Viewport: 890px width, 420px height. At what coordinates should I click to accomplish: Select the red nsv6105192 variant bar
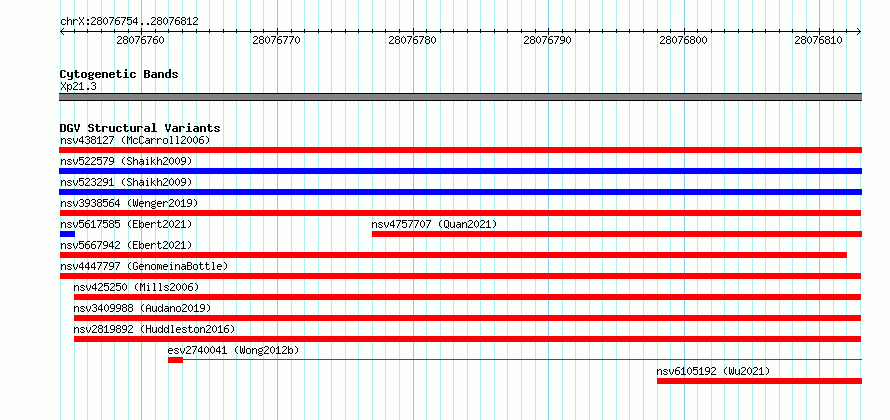pos(759,381)
